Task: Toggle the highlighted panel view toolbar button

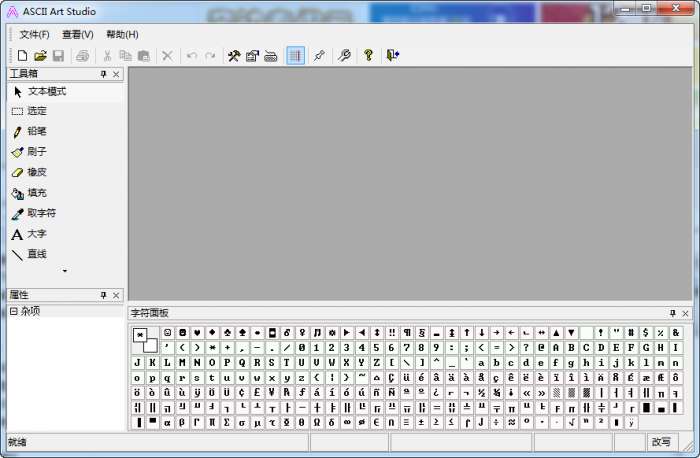Action: [295, 56]
